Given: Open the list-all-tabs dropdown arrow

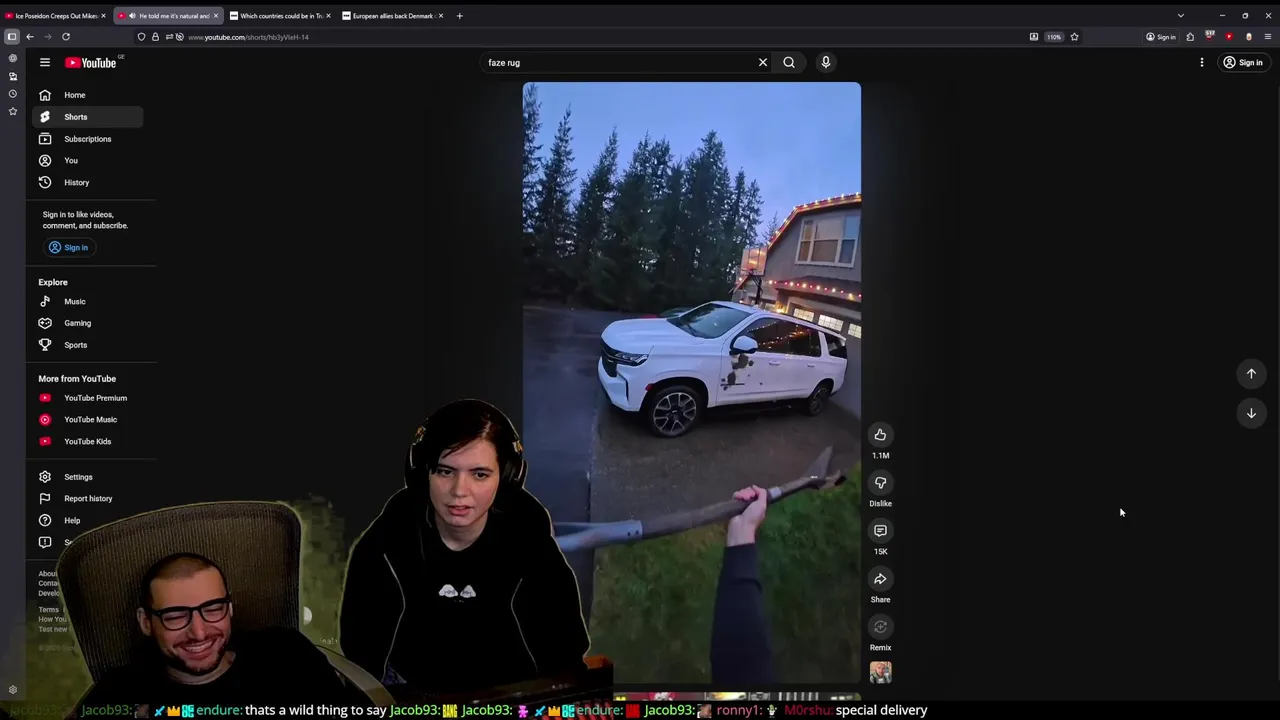Looking at the screenshot, I should pyautogui.click(x=1180, y=16).
